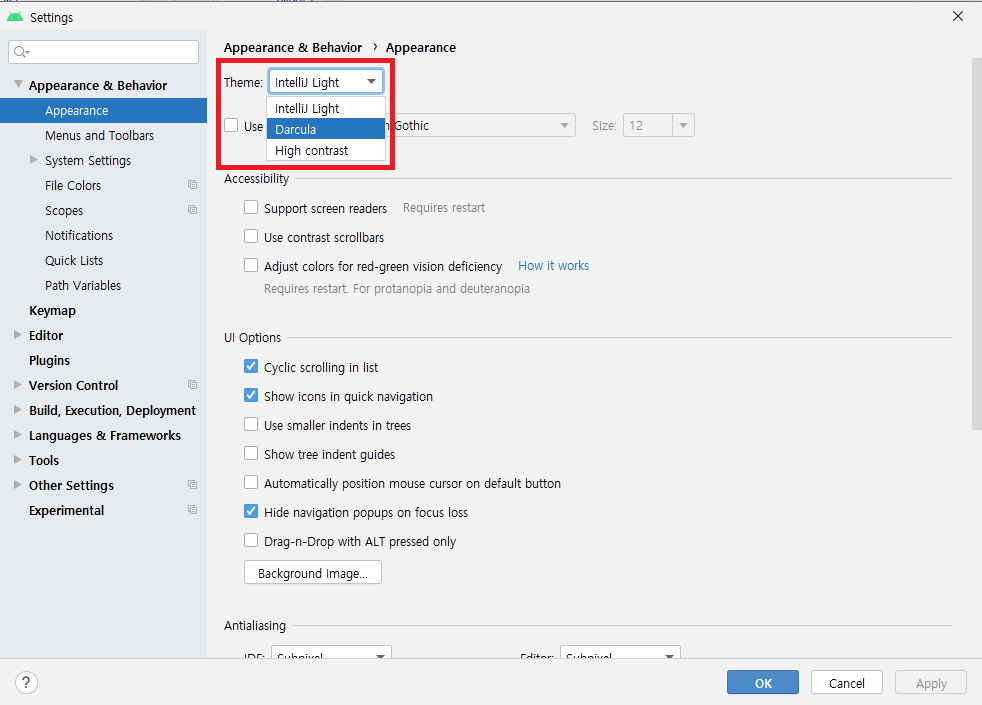Click the search magnifier icon in settings

point(21,52)
